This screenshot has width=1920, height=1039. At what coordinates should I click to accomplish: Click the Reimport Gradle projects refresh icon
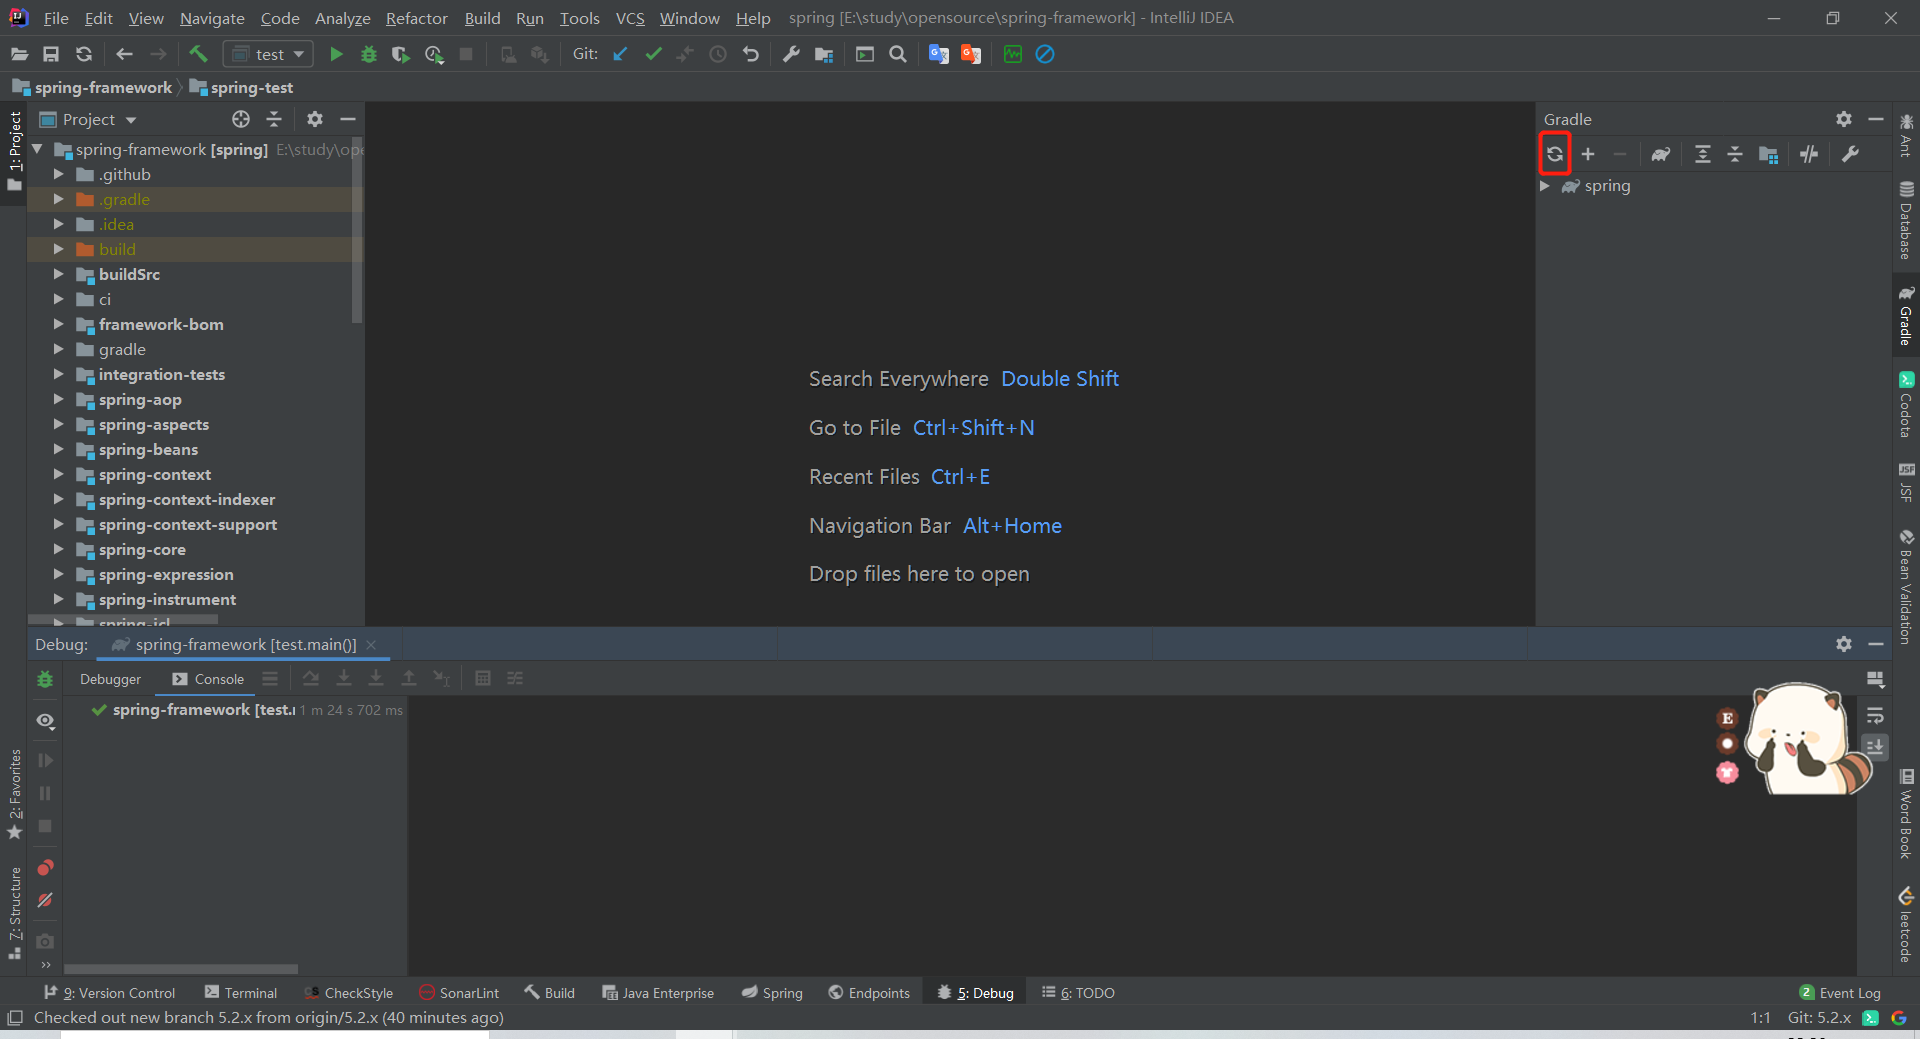(1555, 154)
